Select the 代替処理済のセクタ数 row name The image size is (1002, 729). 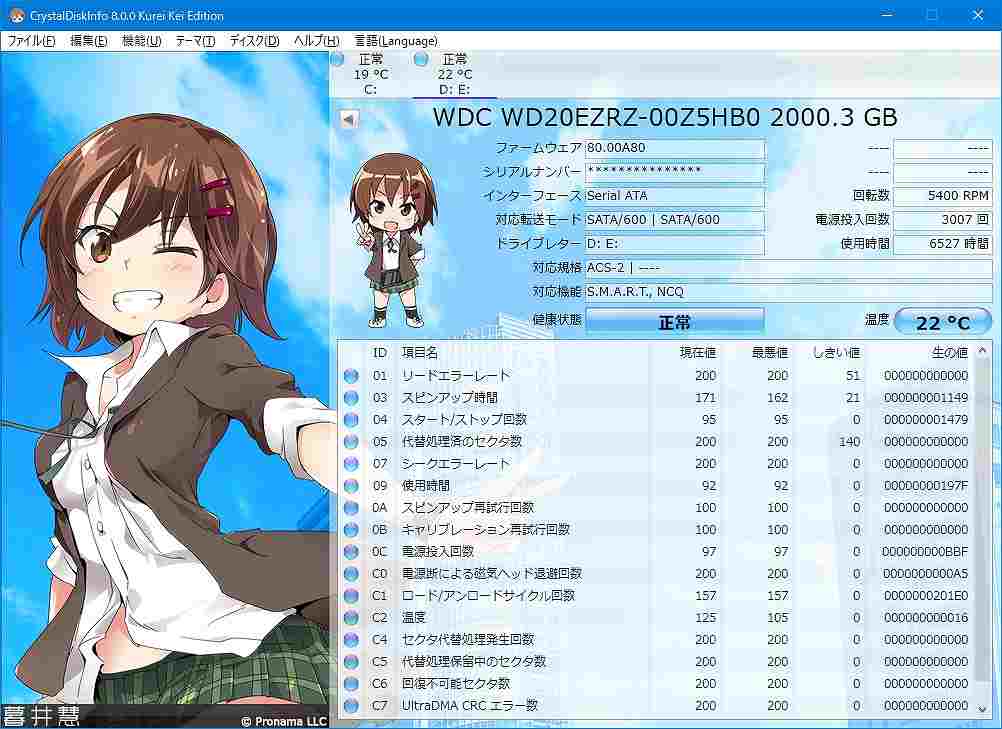point(461,441)
